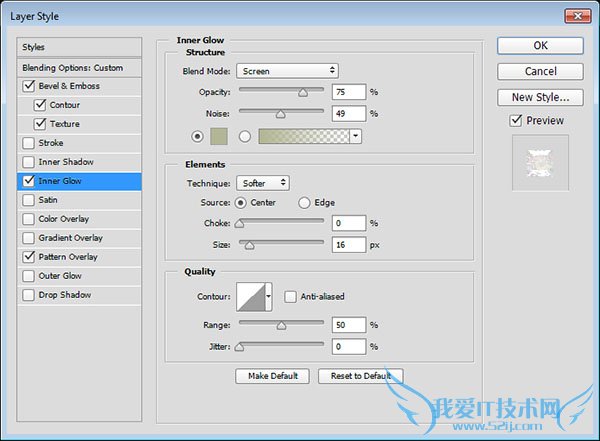Click the Jitter slider handle
The height and width of the screenshot is (441, 600).
[239, 347]
